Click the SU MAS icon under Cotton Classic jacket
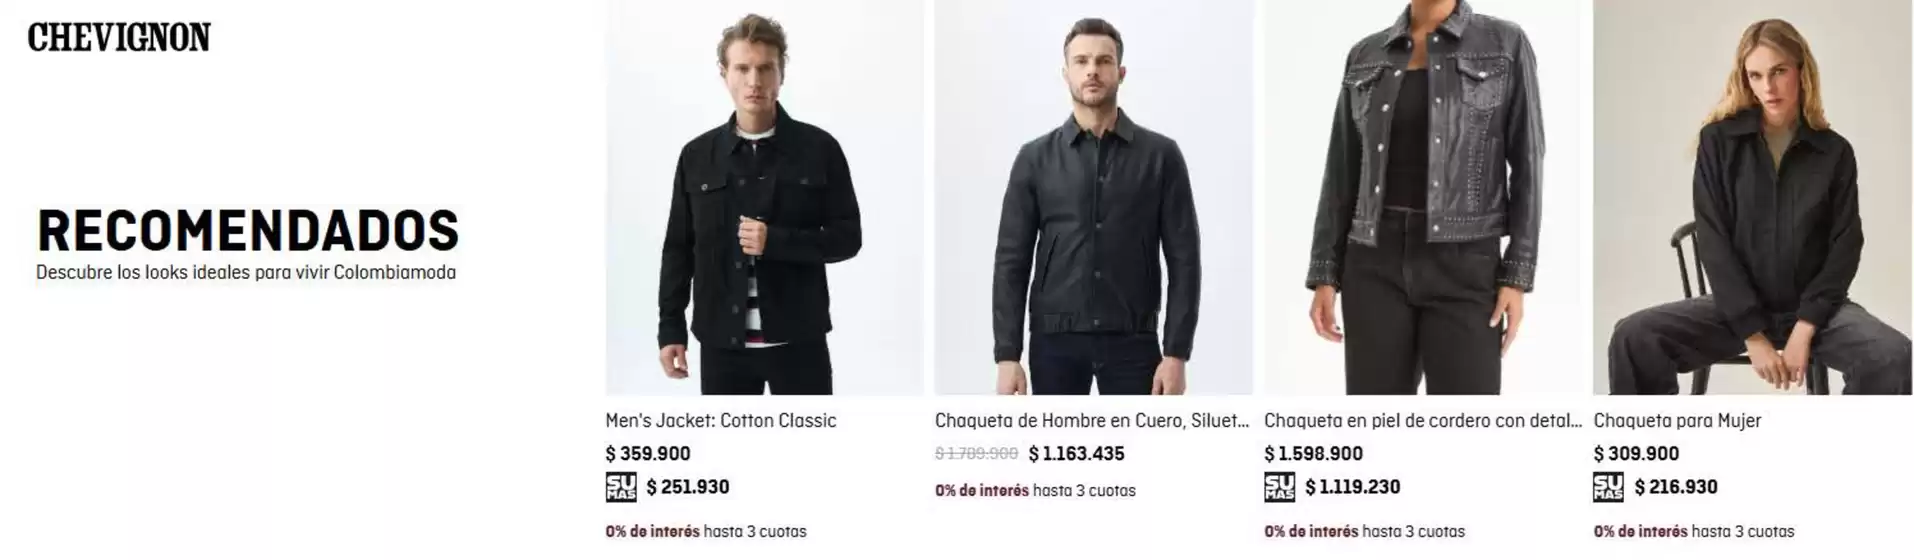This screenshot has height=560, width=1914. click(621, 487)
